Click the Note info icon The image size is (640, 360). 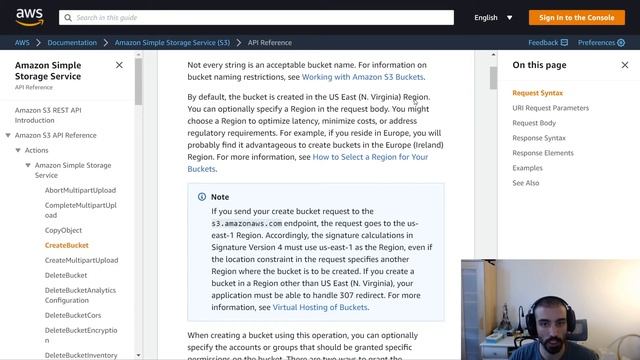(202, 197)
